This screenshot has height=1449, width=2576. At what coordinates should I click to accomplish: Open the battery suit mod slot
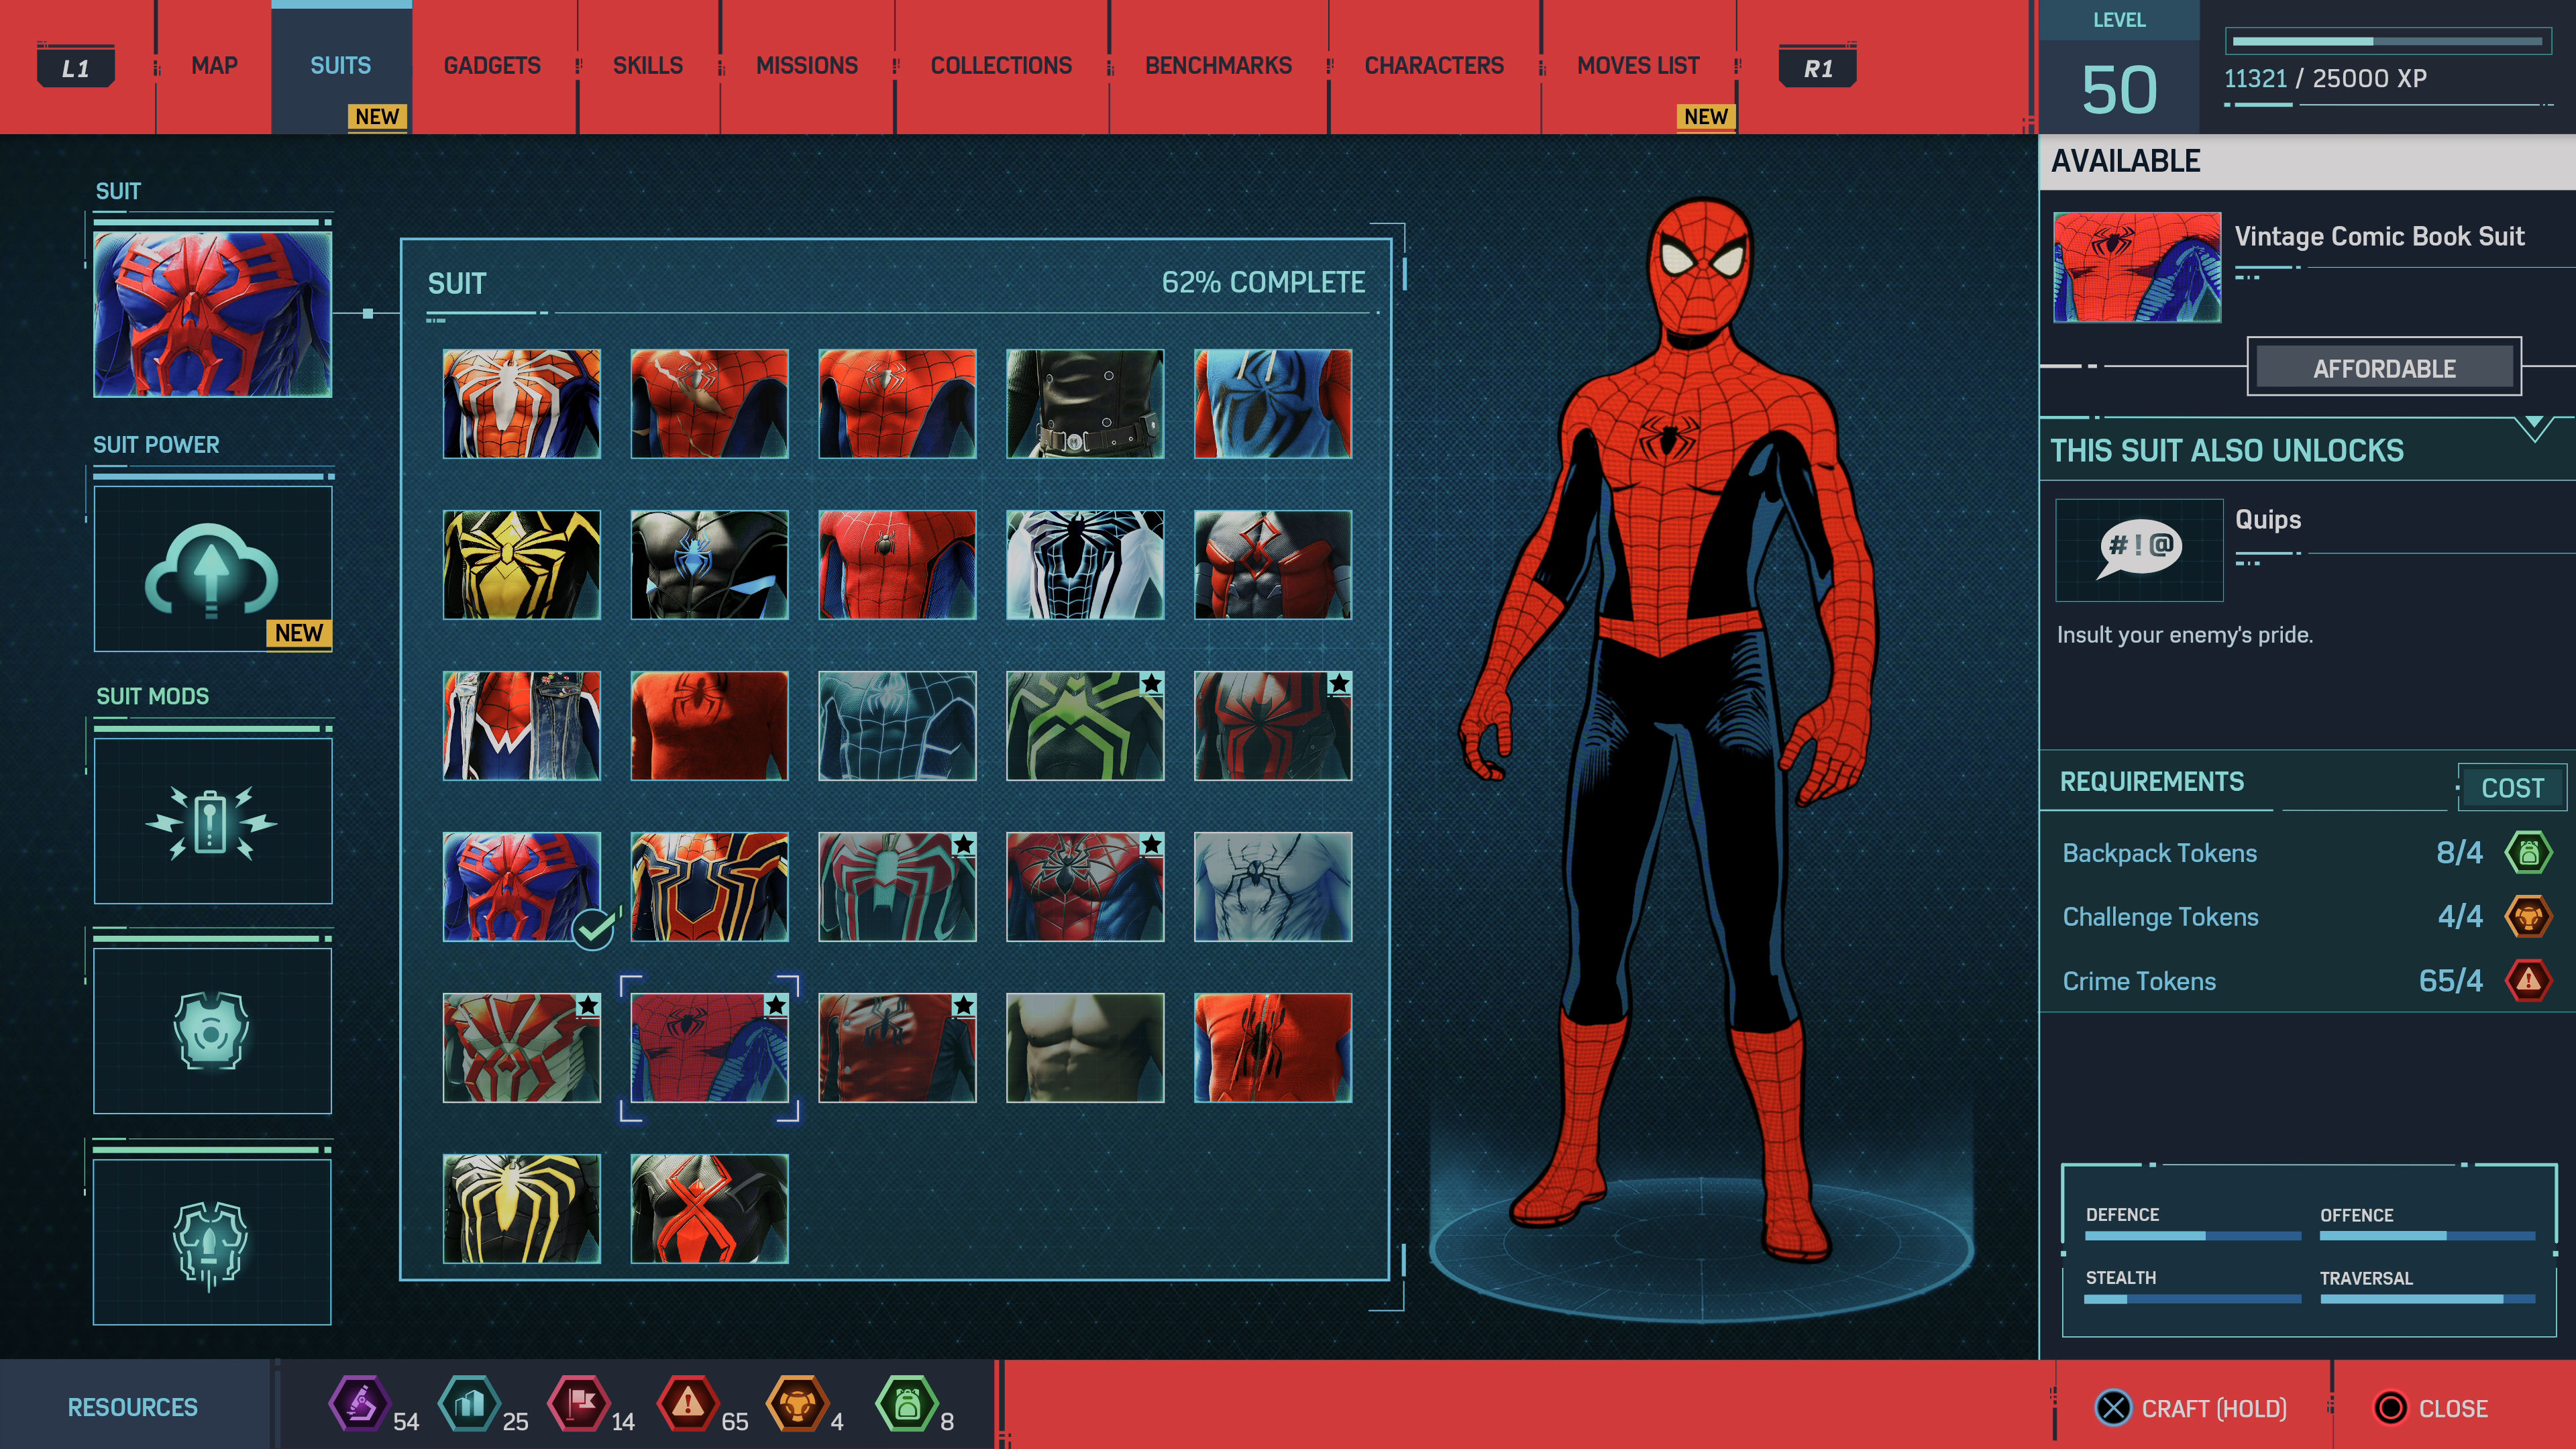click(x=213, y=822)
